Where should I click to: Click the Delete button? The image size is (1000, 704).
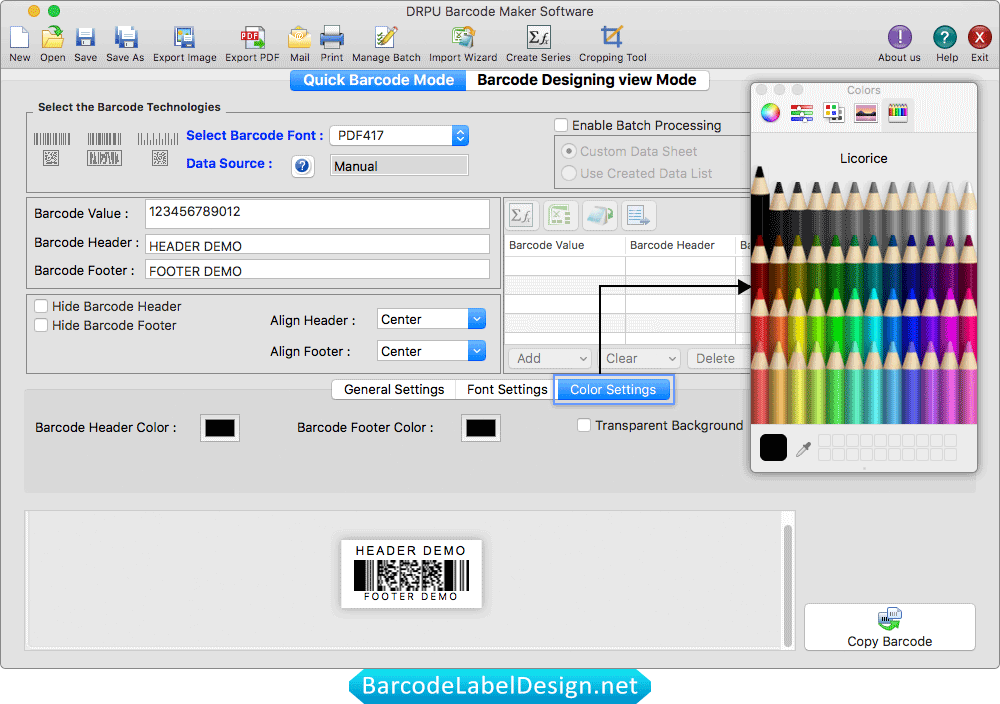tap(716, 358)
